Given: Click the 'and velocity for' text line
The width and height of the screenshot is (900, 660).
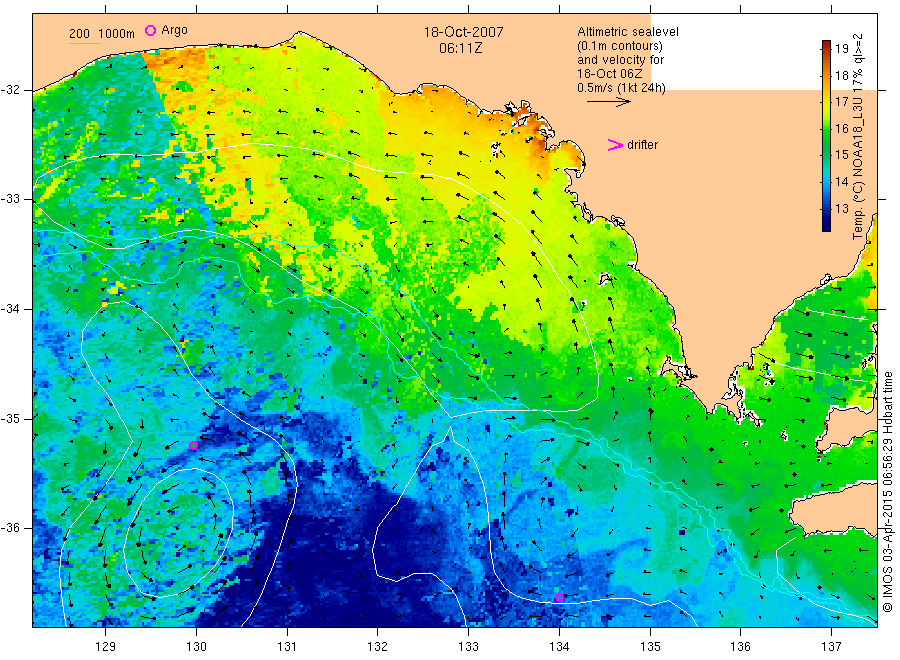Looking at the screenshot, I should pyautogui.click(x=620, y=60).
